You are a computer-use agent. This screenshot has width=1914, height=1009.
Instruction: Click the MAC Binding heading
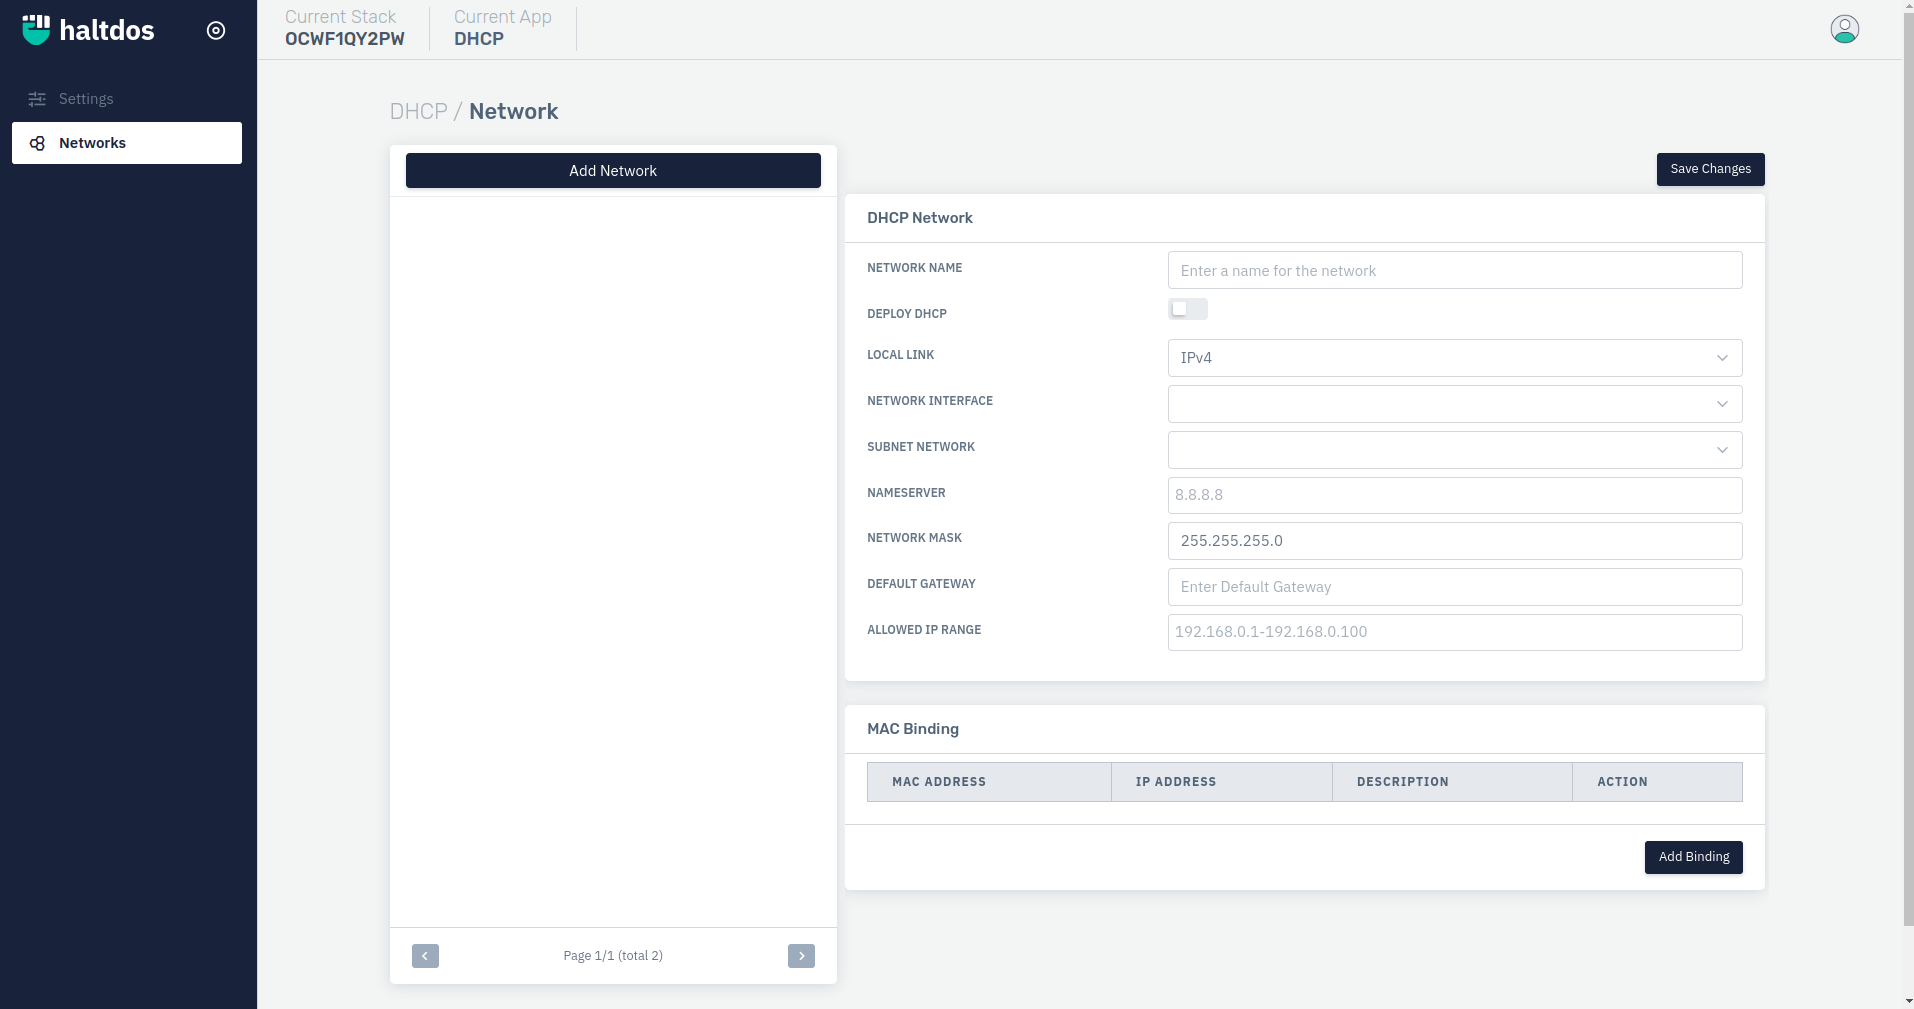pos(913,729)
